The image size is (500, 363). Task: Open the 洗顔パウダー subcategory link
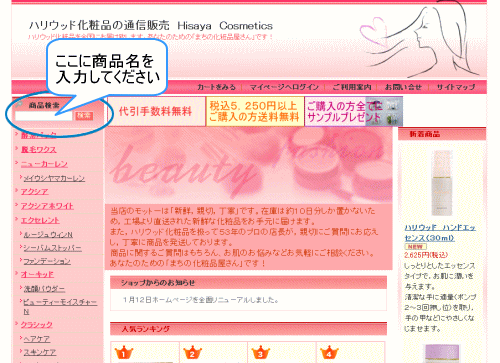pyautogui.click(x=44, y=289)
